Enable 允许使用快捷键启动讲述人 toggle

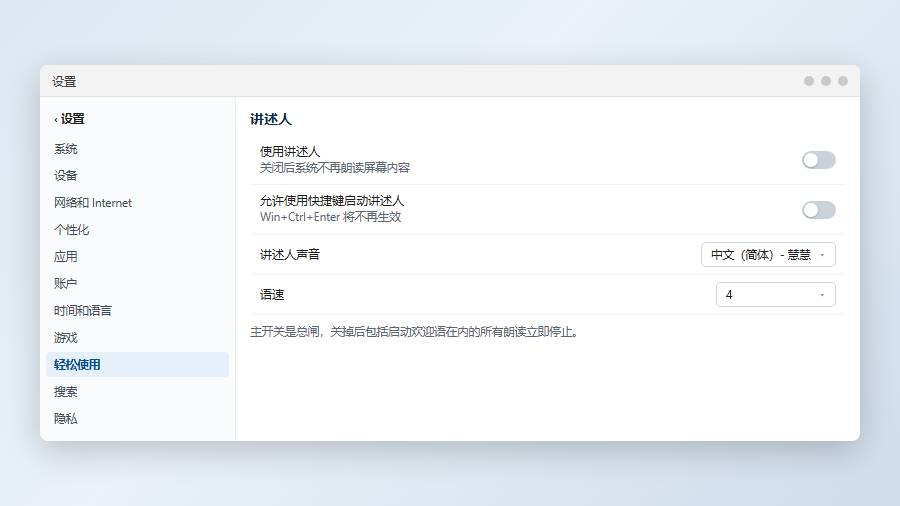point(818,210)
